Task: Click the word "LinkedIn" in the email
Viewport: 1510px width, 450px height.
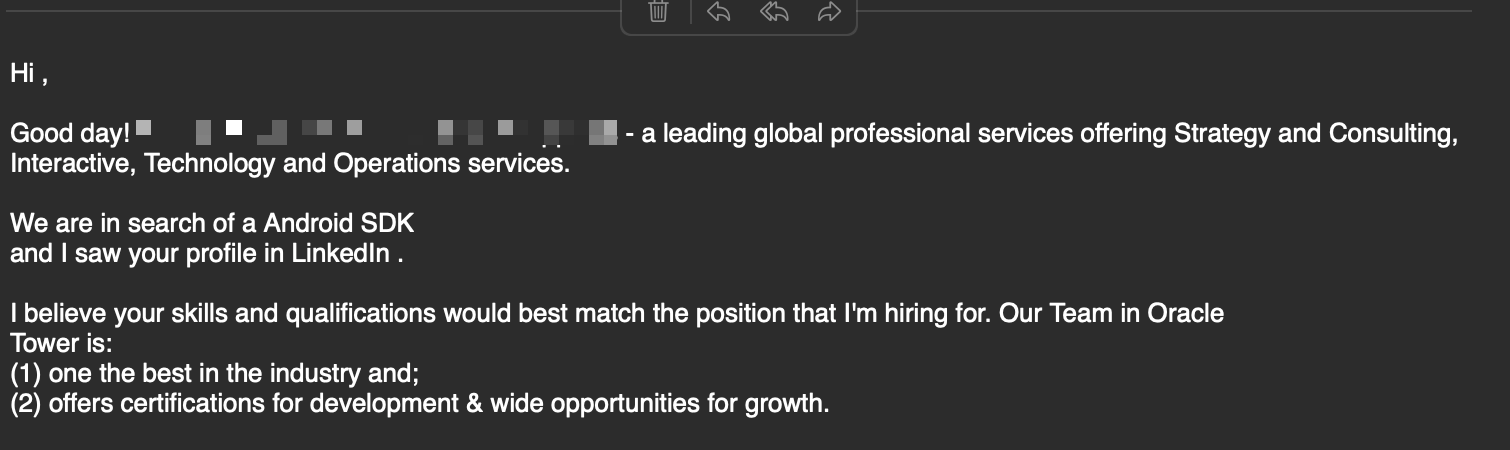Action: 340,254
